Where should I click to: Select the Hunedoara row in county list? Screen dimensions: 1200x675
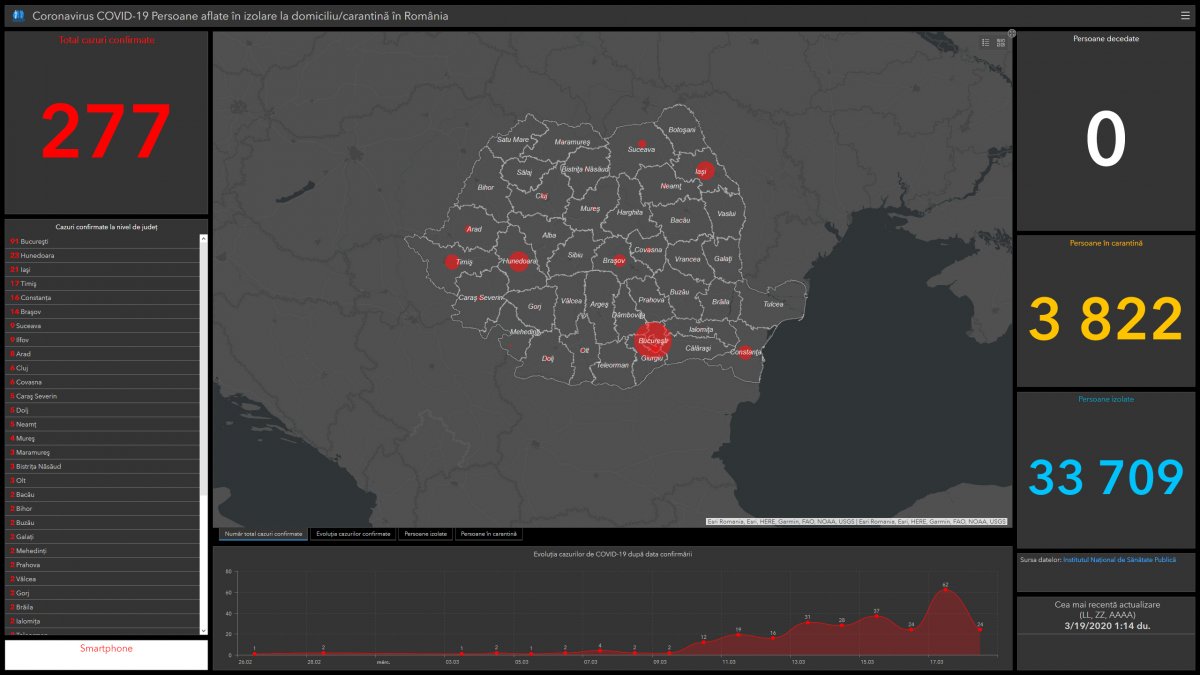tap(103, 255)
